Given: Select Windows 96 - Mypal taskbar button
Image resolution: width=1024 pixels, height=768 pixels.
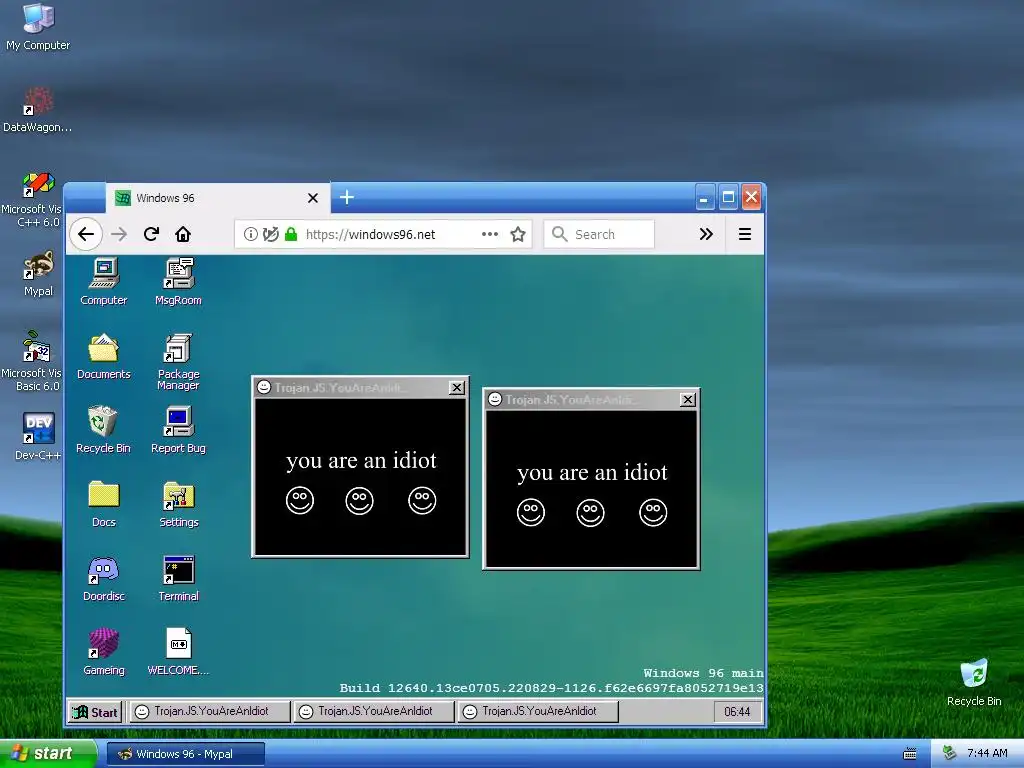Looking at the screenshot, I should click(185, 754).
